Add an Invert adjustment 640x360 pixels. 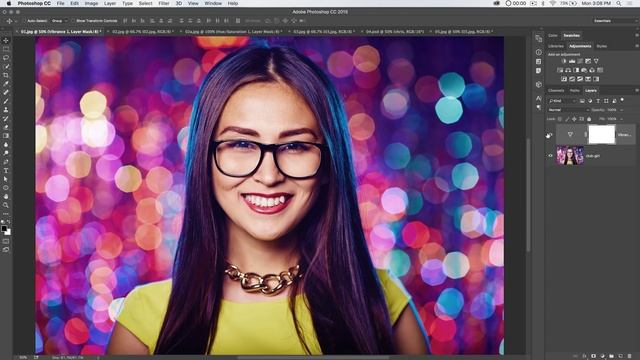[x=564, y=79]
